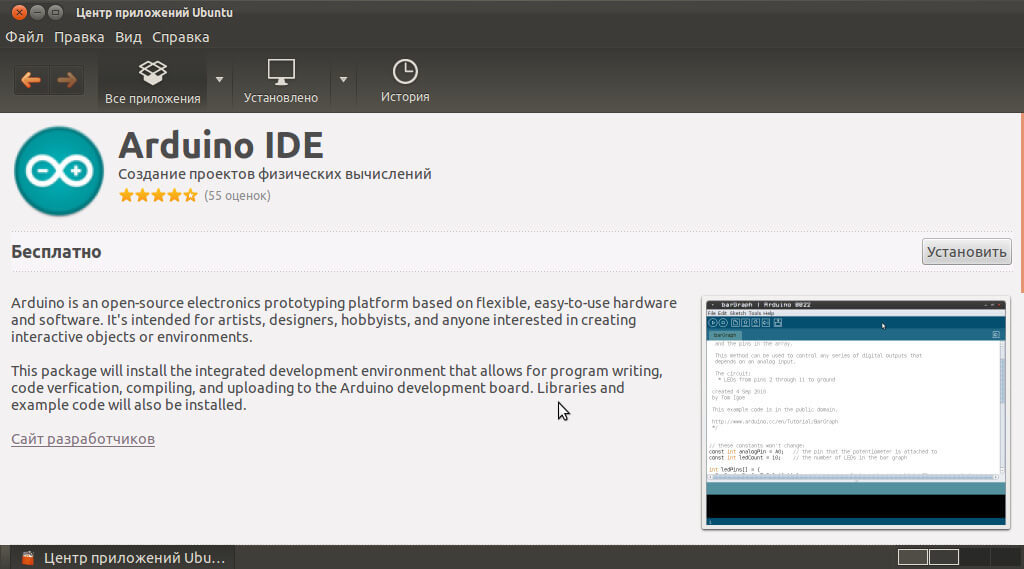Viewport: 1024px width, 569px height.
Task: Click the Создание проектов физических вычислений subtitle
Action: 275,174
